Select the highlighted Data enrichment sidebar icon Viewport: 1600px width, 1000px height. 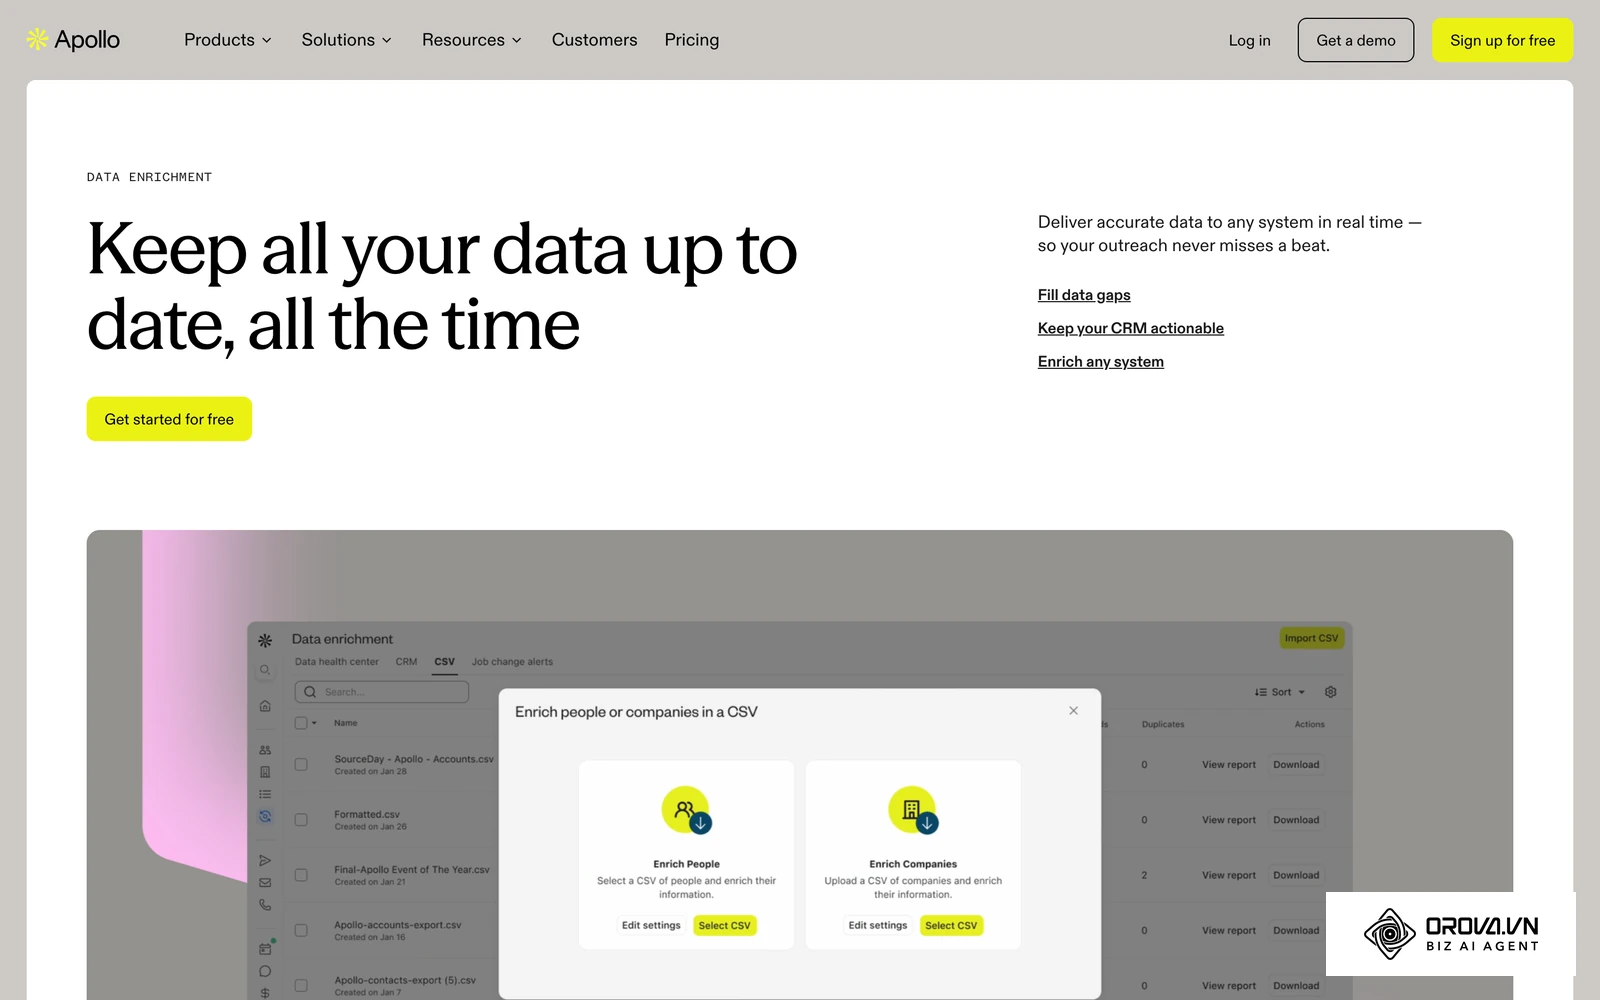(265, 816)
